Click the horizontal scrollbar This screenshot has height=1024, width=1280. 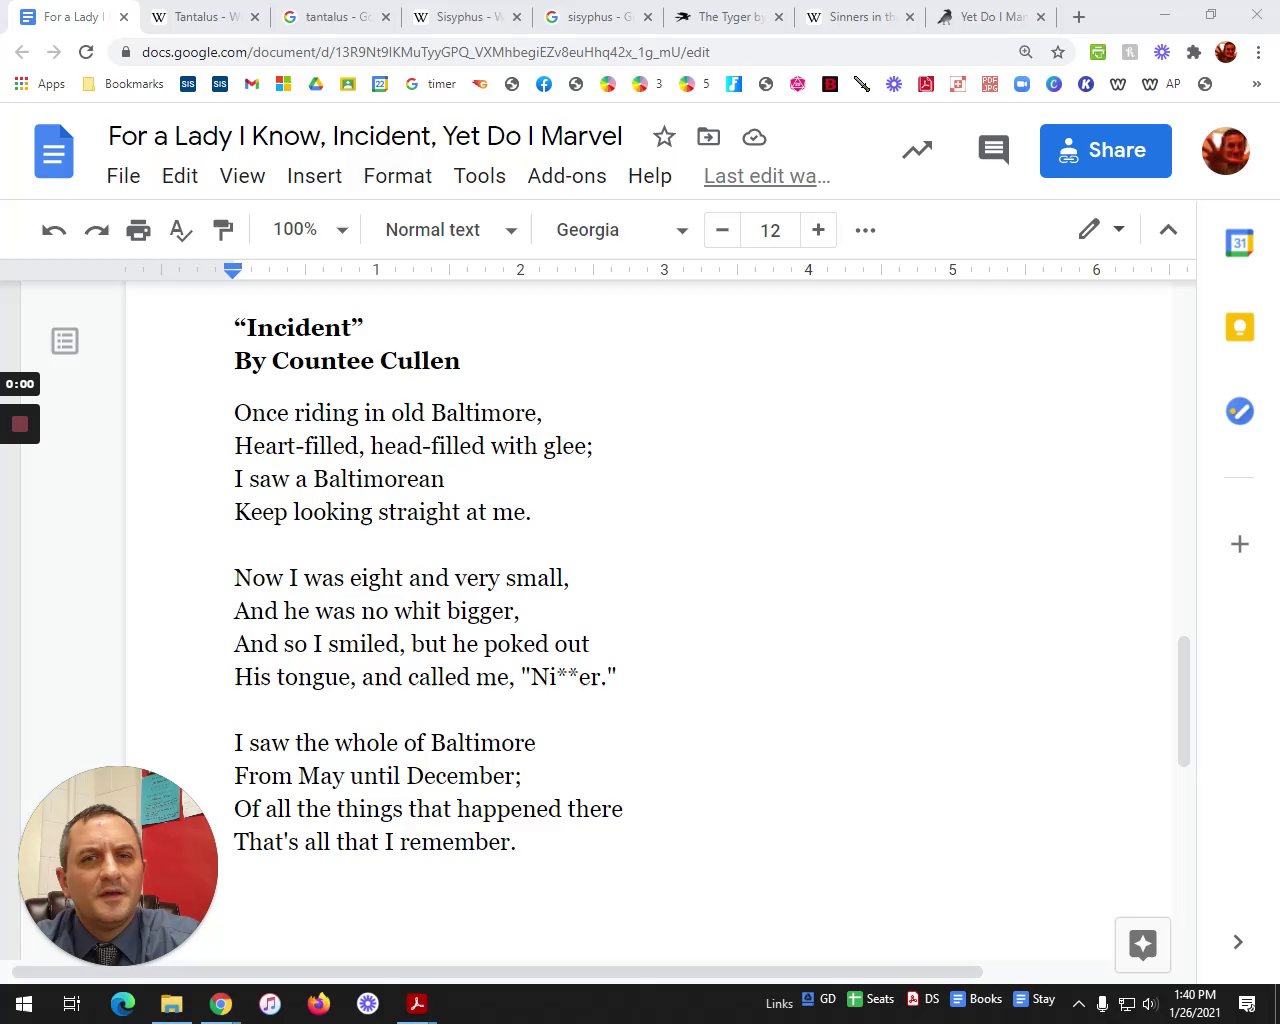[x=497, y=972]
